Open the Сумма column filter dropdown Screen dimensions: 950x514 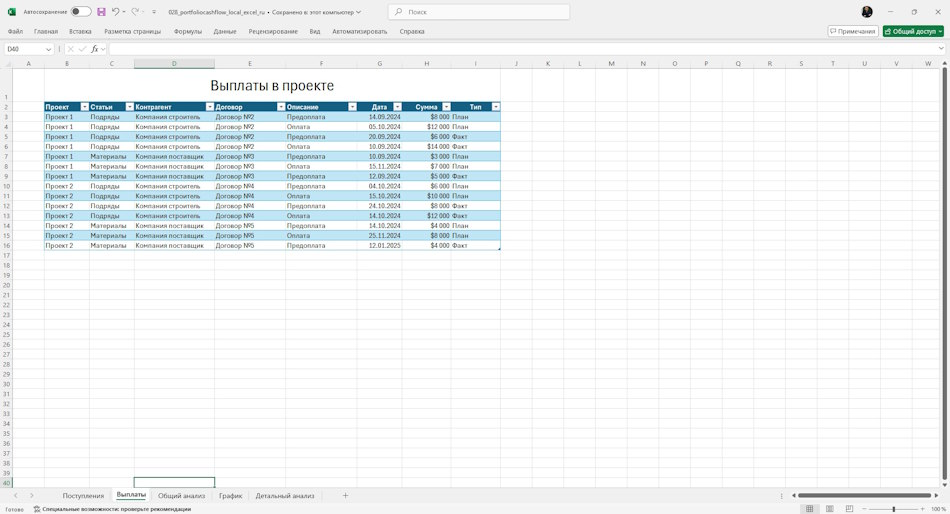[x=447, y=107]
